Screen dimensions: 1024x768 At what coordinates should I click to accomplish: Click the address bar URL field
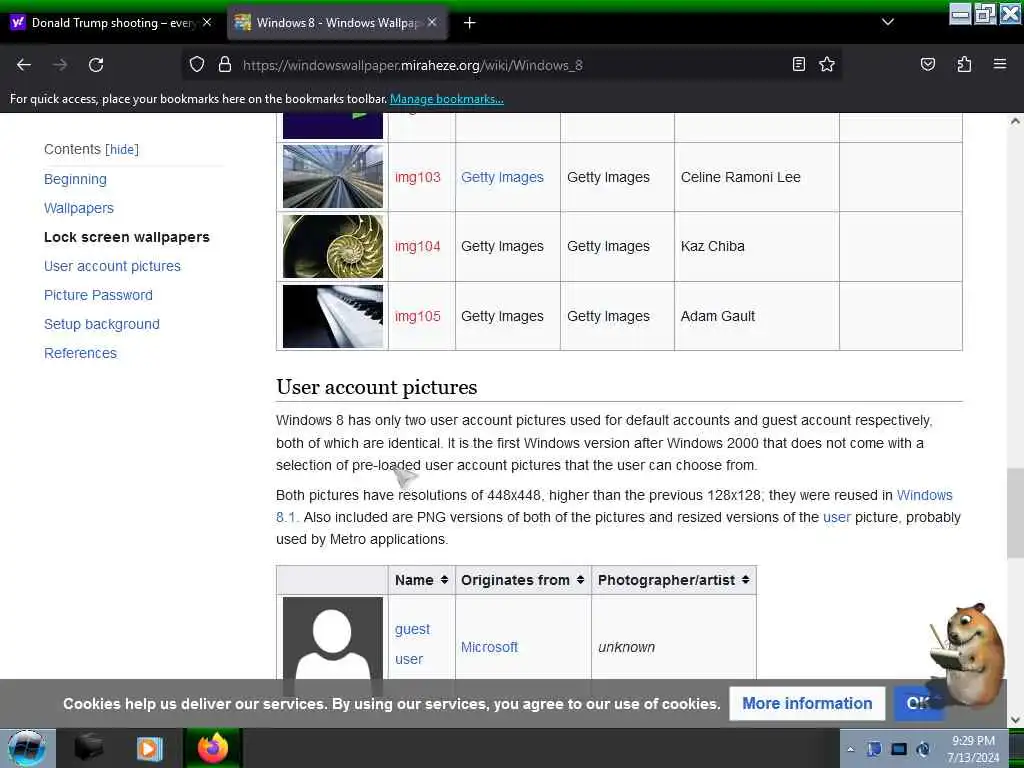pyautogui.click(x=509, y=65)
